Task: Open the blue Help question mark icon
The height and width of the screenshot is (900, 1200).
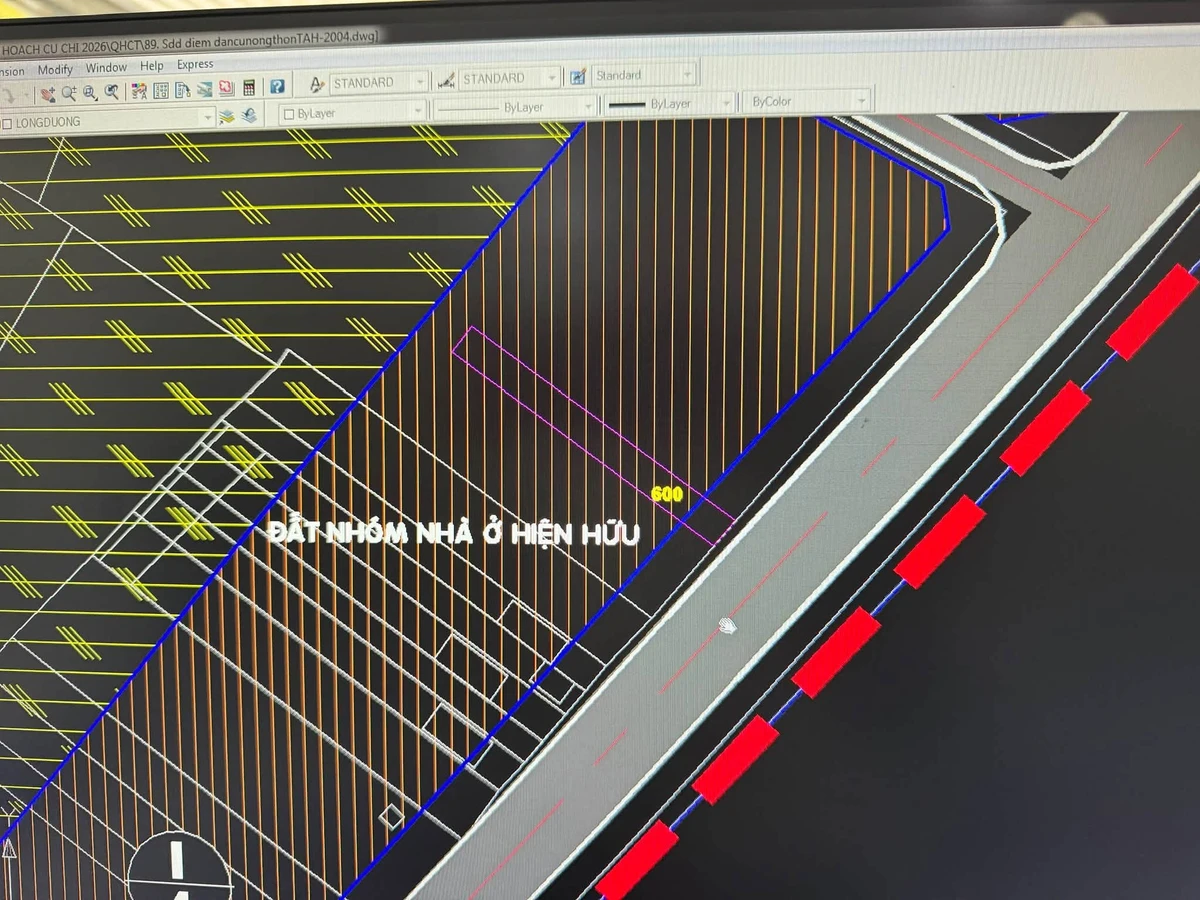Action: [x=277, y=87]
